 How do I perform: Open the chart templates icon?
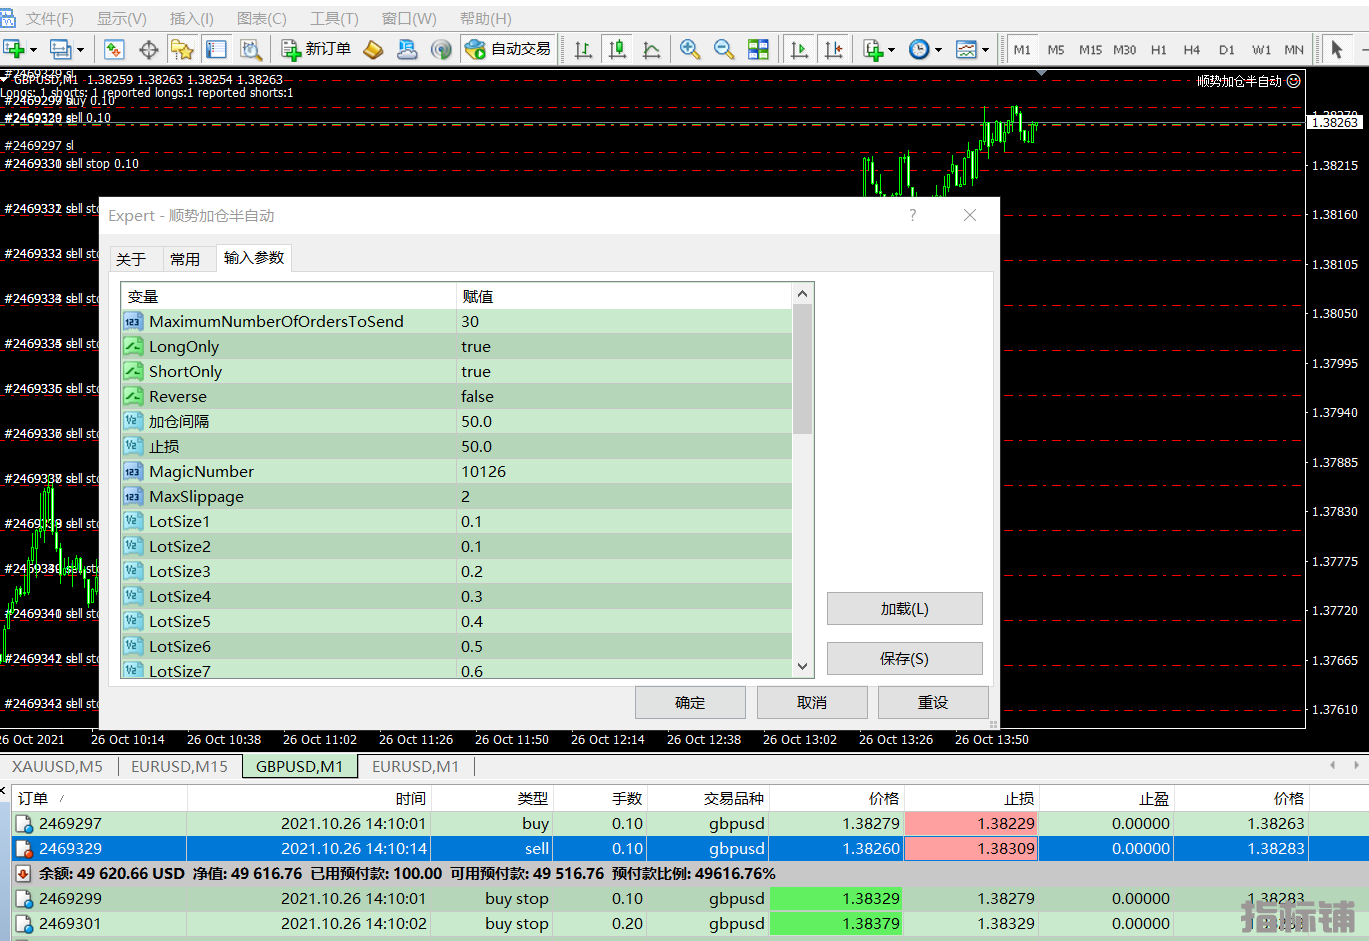click(966, 49)
